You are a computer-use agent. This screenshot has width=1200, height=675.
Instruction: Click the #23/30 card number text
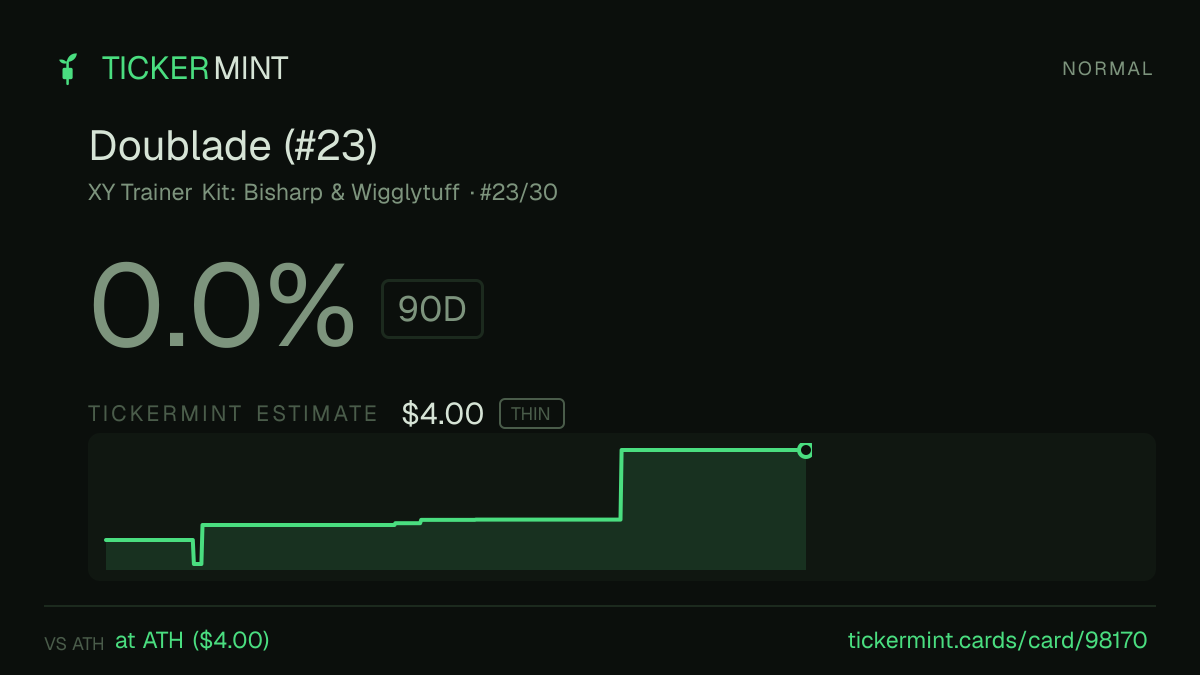pyautogui.click(x=518, y=192)
